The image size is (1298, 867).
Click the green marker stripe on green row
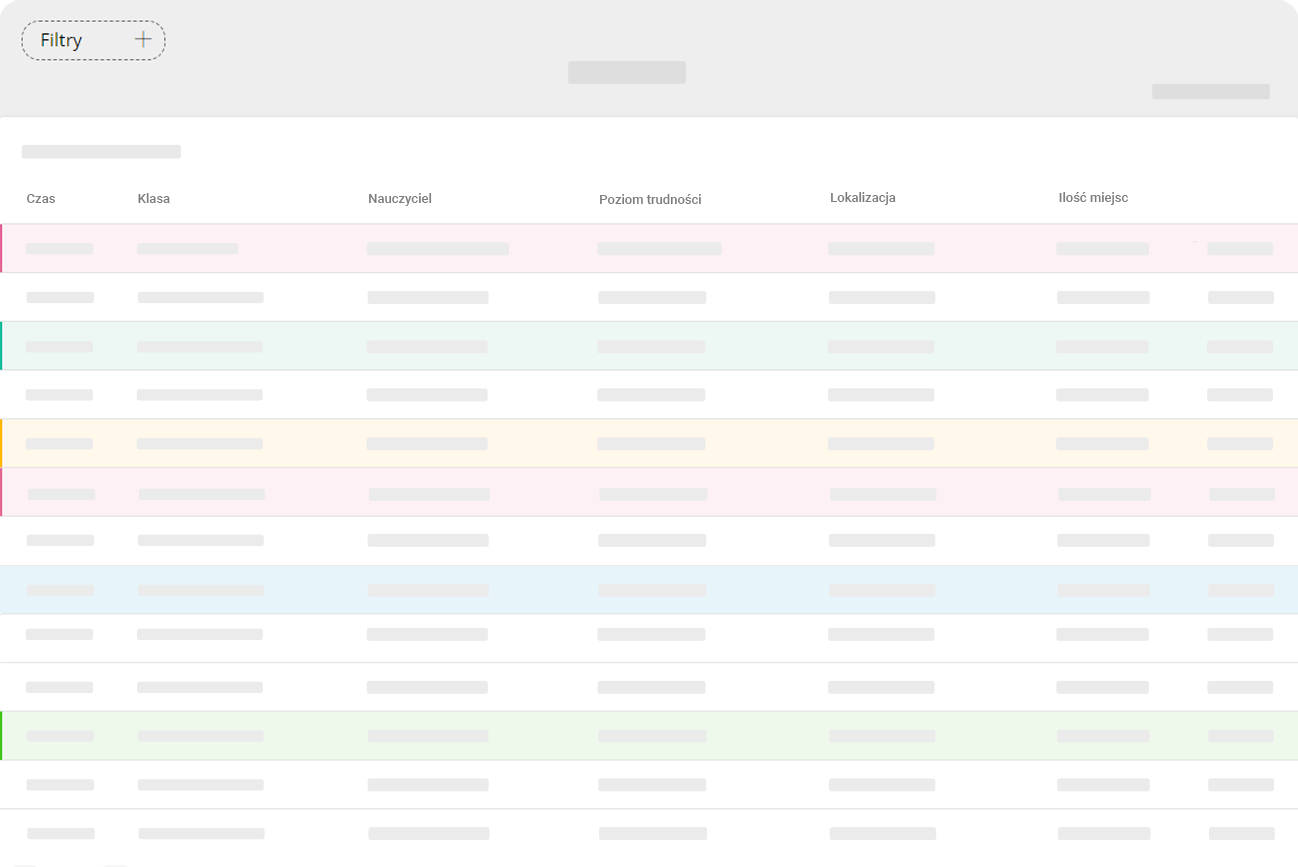pos(1,736)
